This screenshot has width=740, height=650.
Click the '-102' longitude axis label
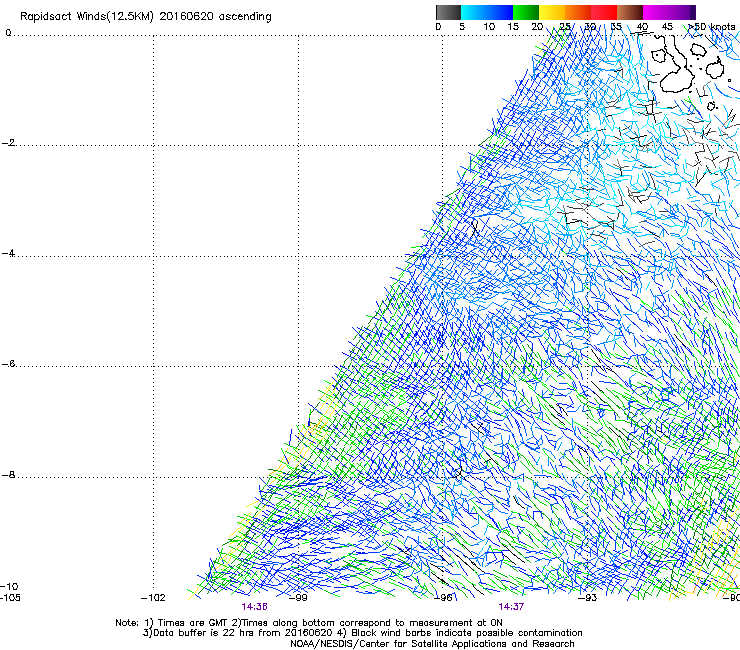tap(153, 598)
